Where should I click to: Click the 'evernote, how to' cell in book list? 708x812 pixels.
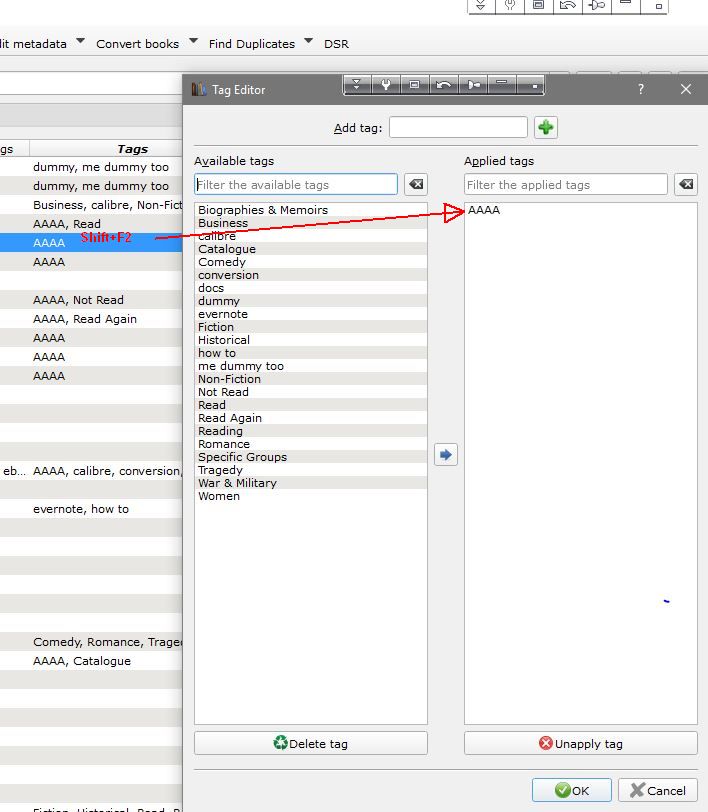(x=106, y=509)
